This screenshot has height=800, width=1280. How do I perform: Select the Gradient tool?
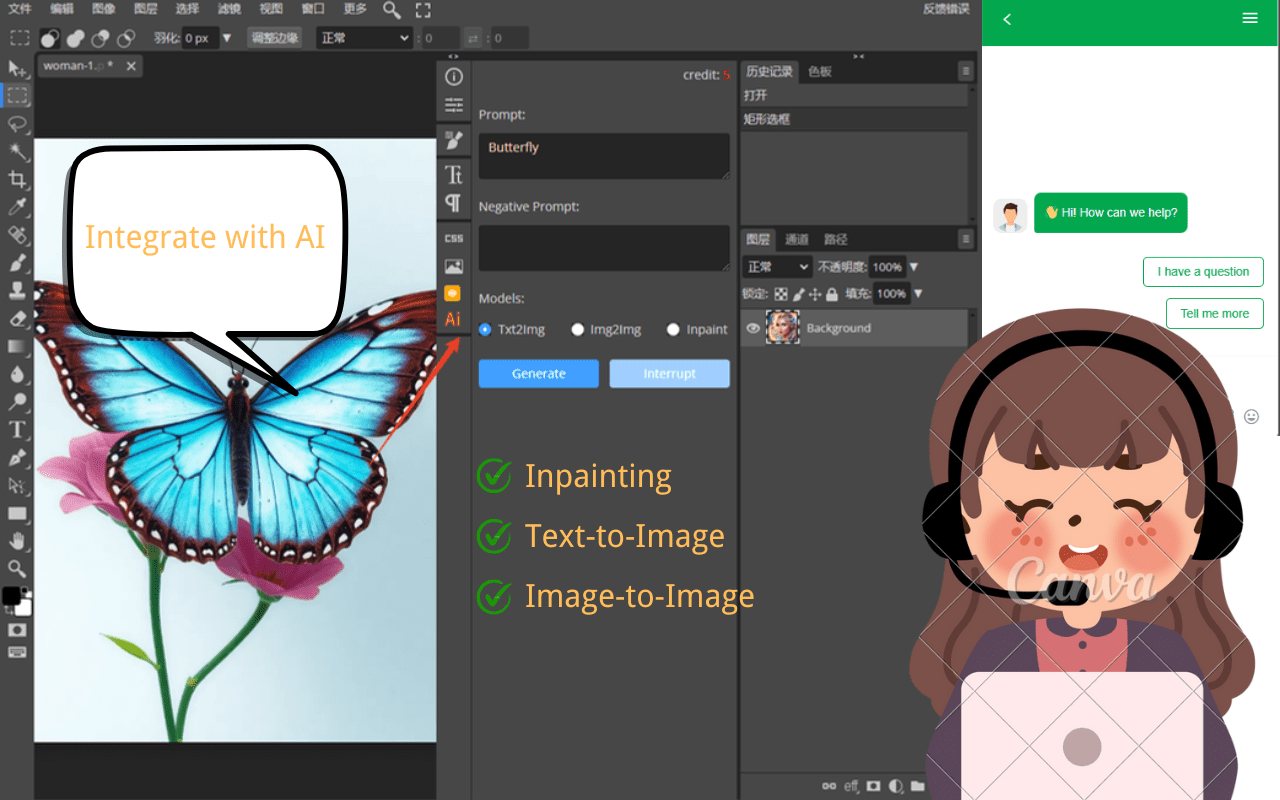tap(17, 347)
